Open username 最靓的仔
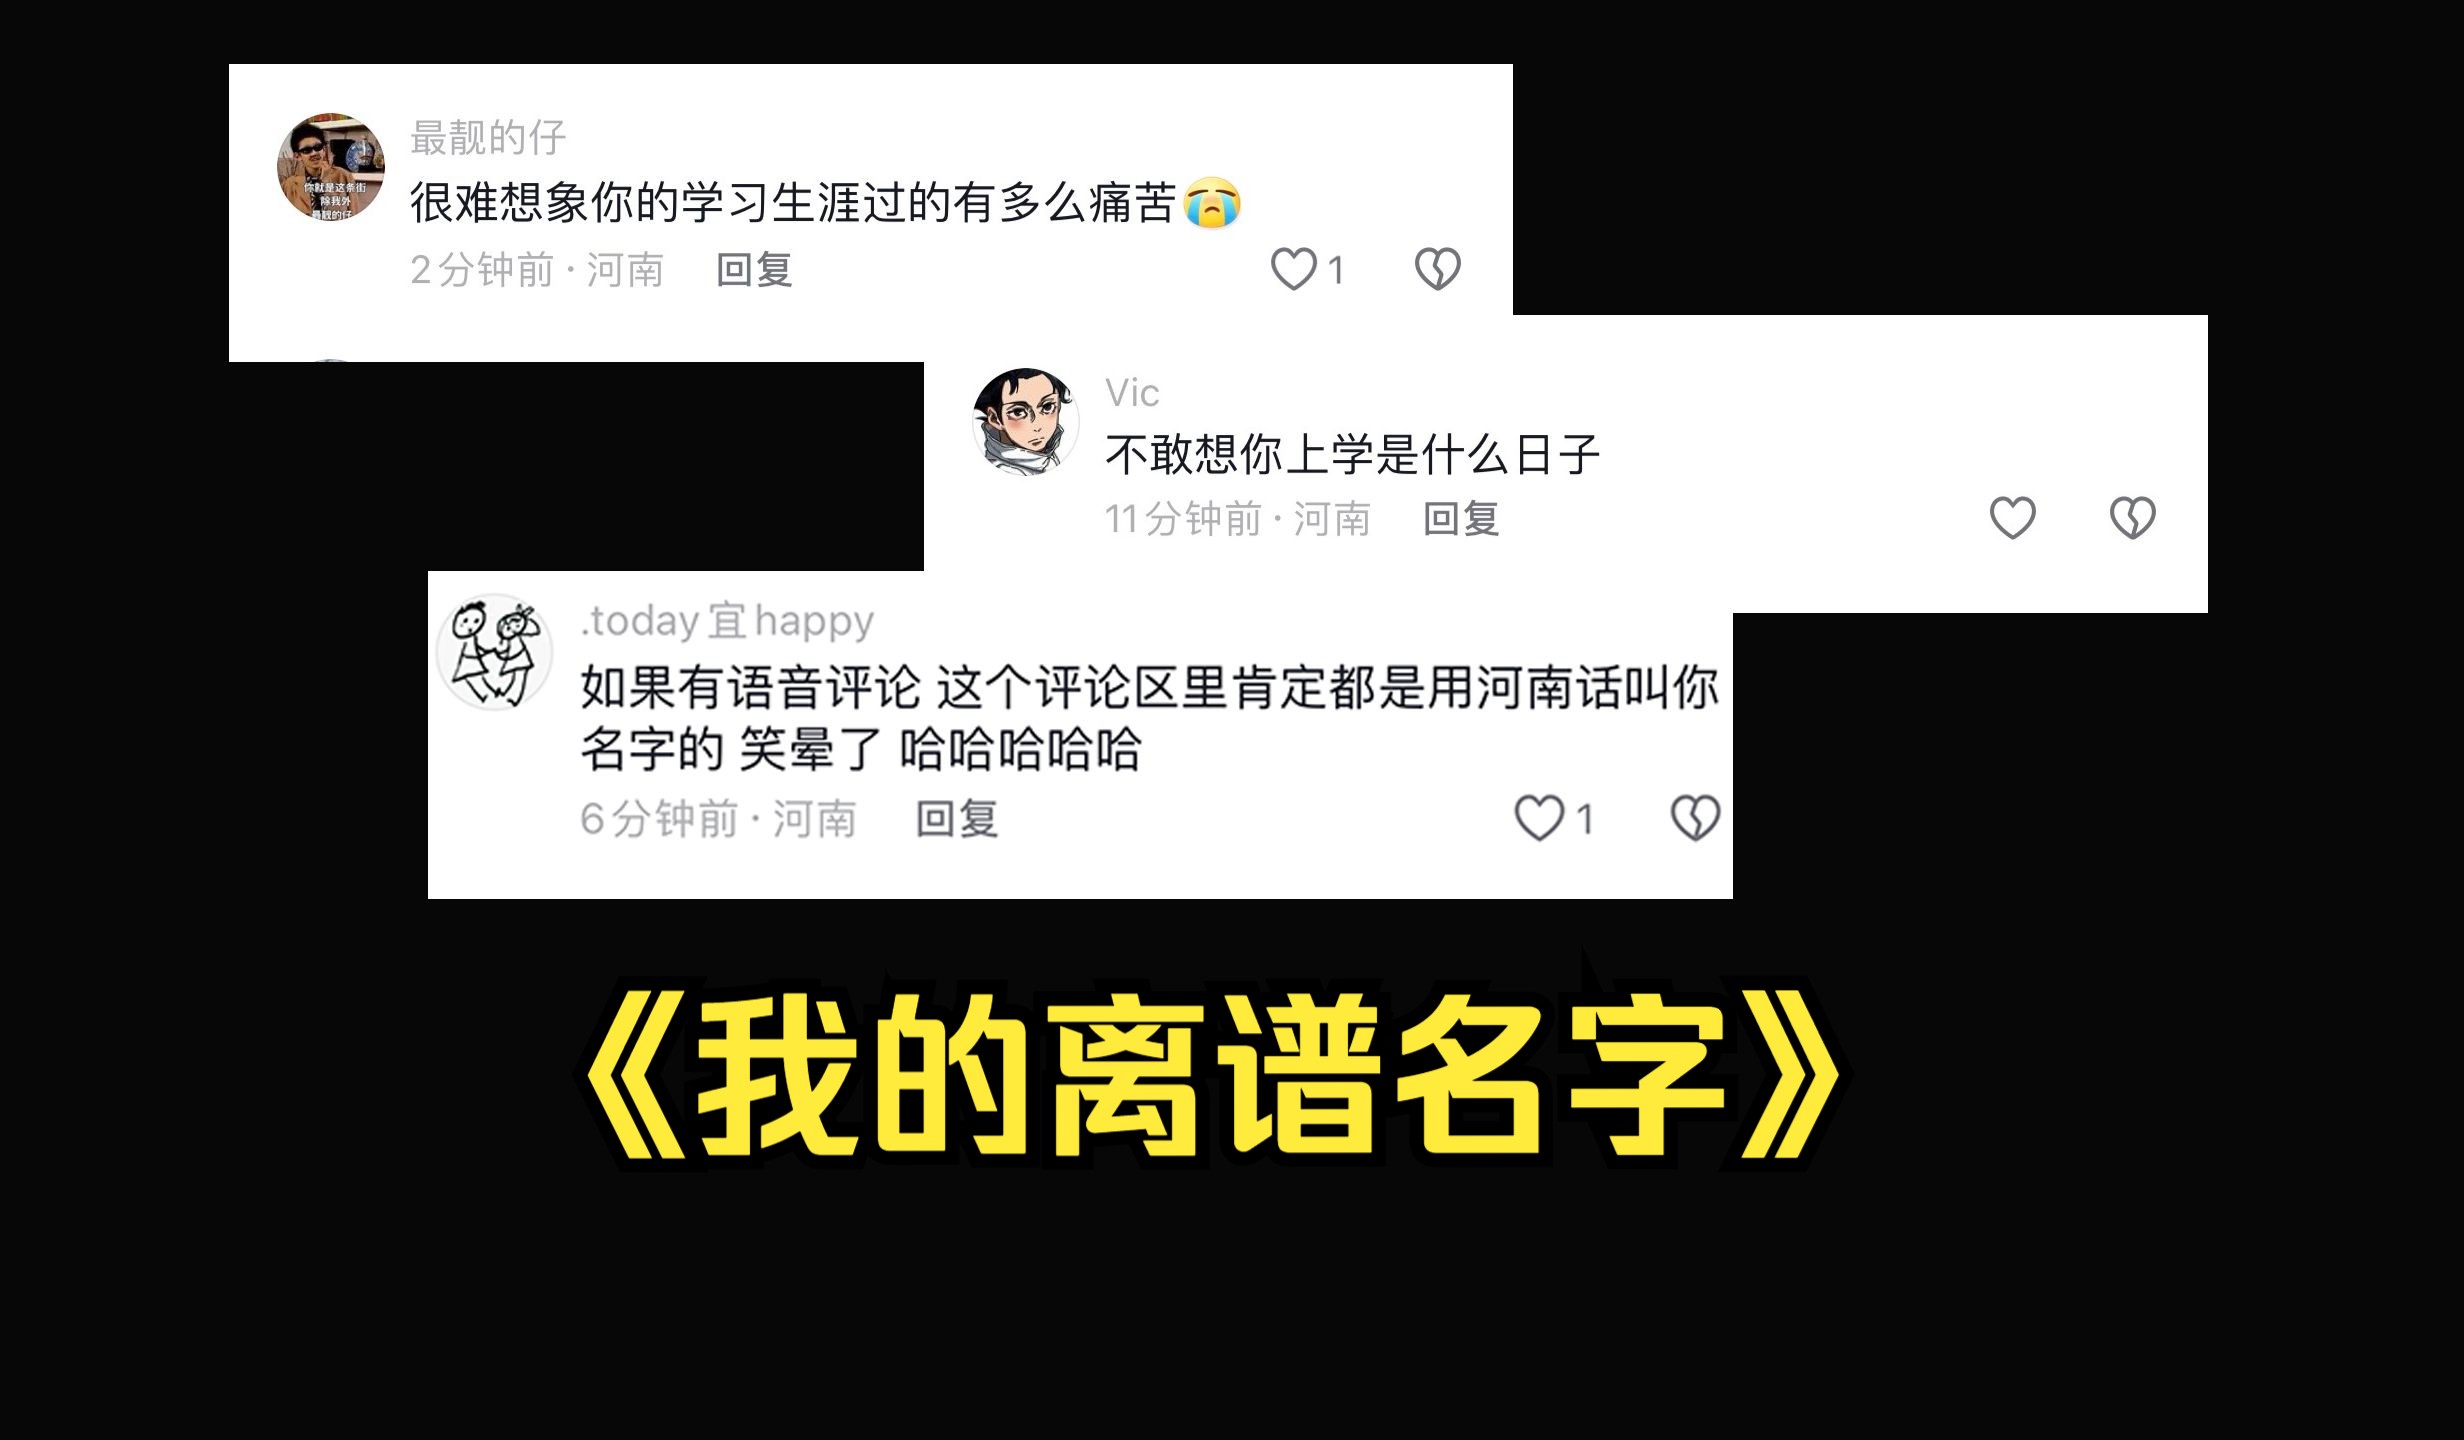 point(488,138)
